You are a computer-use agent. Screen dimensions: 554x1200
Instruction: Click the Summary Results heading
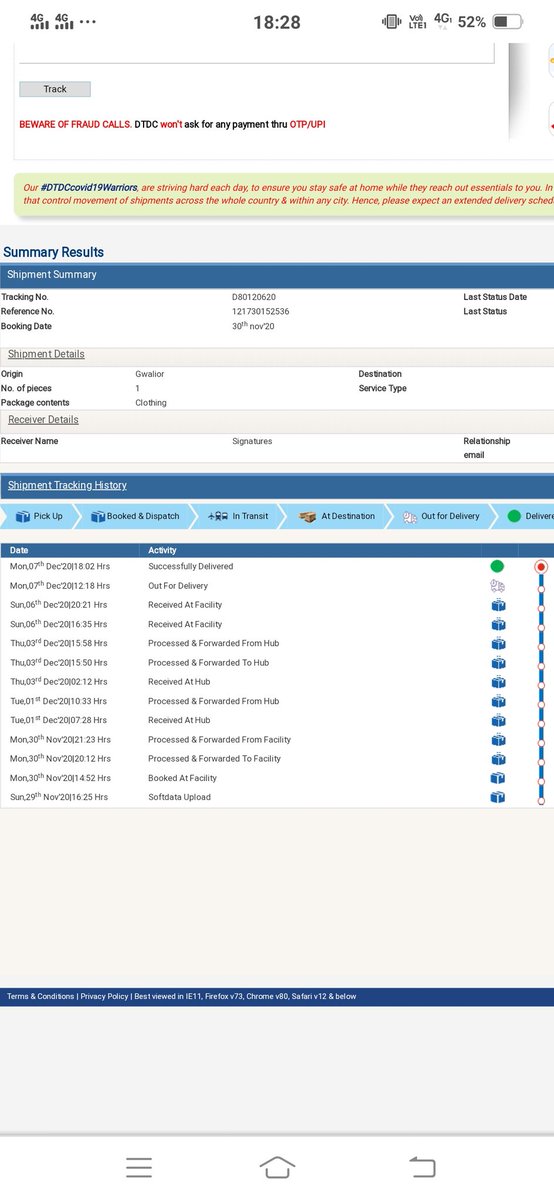53,252
